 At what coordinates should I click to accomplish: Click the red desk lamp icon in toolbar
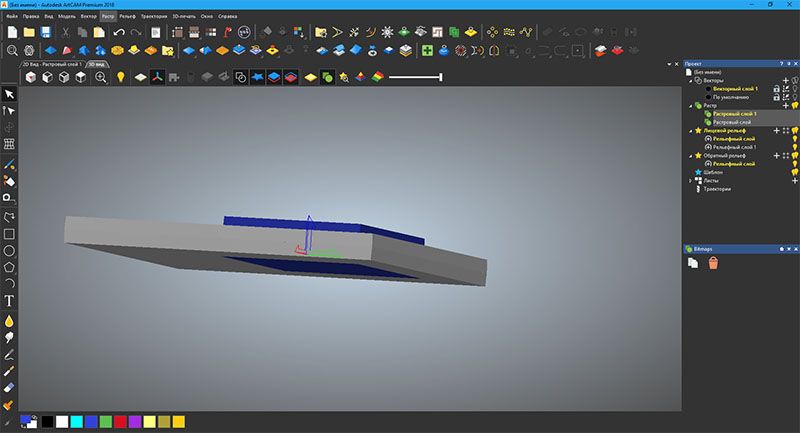pos(228,33)
